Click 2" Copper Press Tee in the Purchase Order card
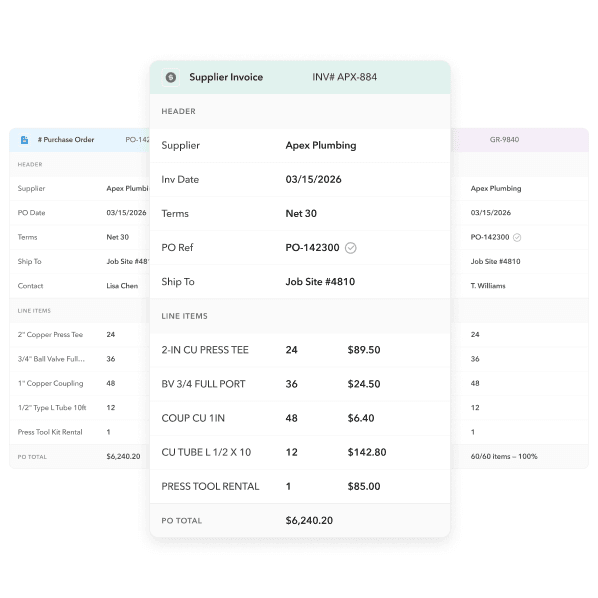Screen dimensions: 598x598 [x=50, y=335]
